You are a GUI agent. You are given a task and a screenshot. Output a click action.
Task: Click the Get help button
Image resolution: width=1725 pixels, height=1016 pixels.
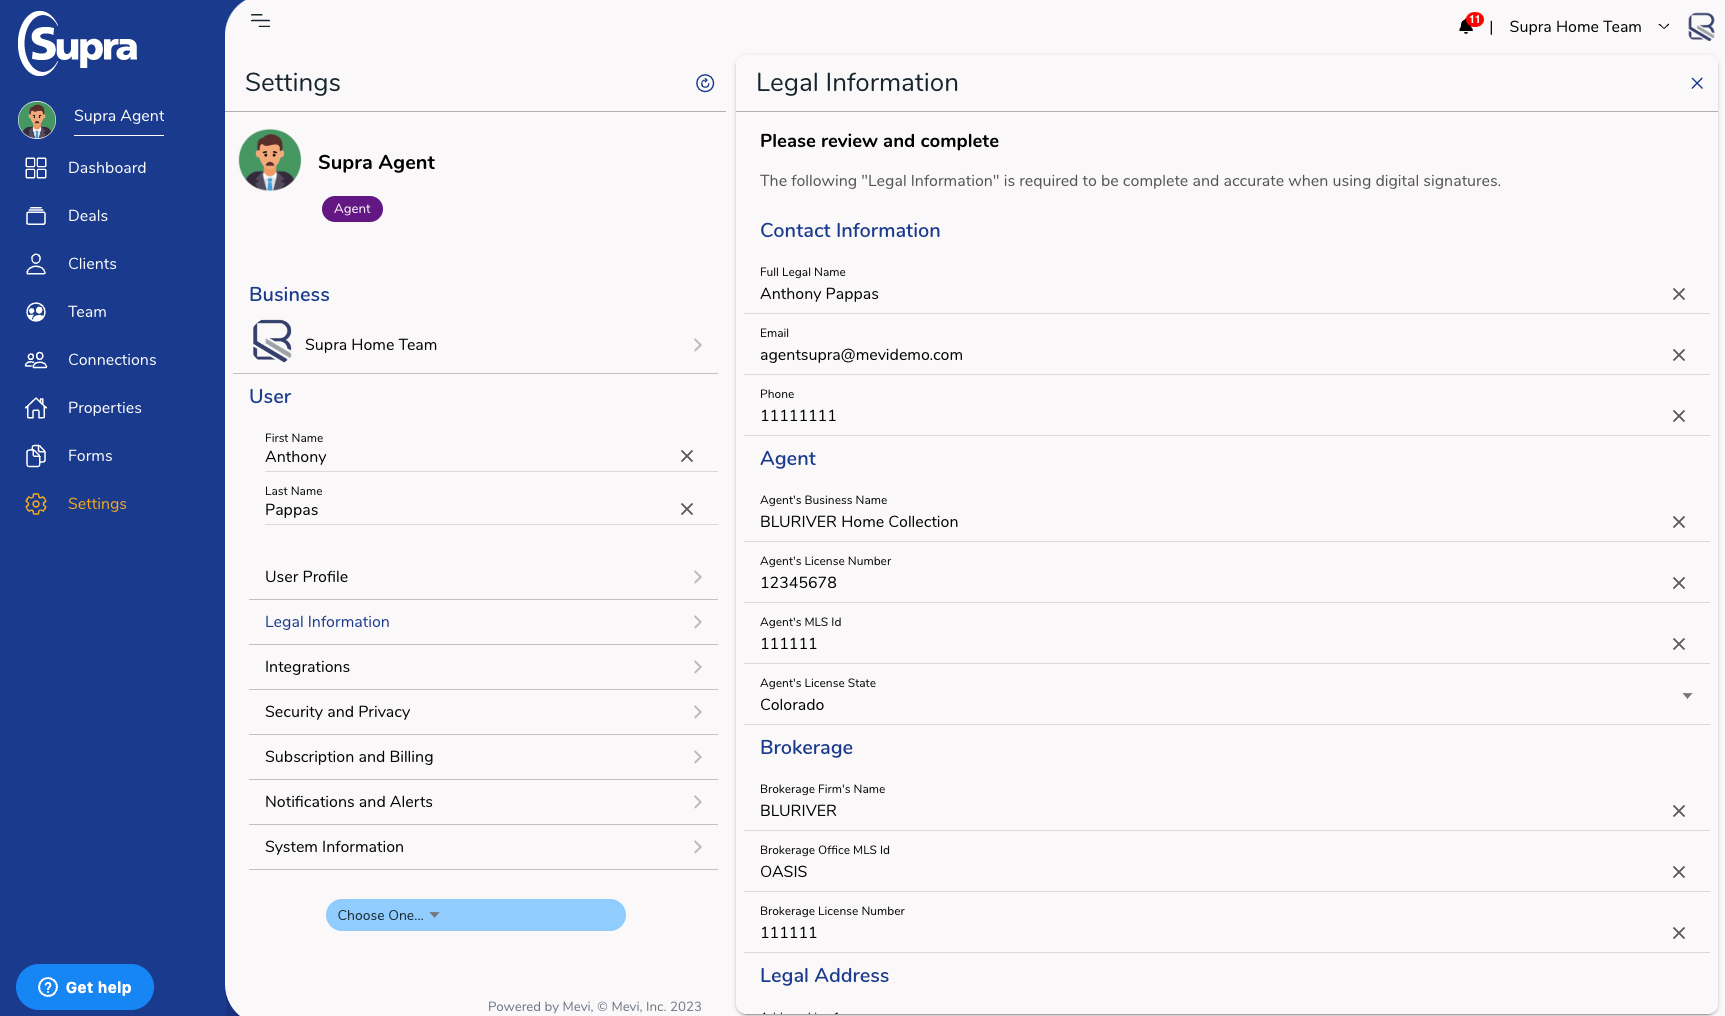(85, 987)
